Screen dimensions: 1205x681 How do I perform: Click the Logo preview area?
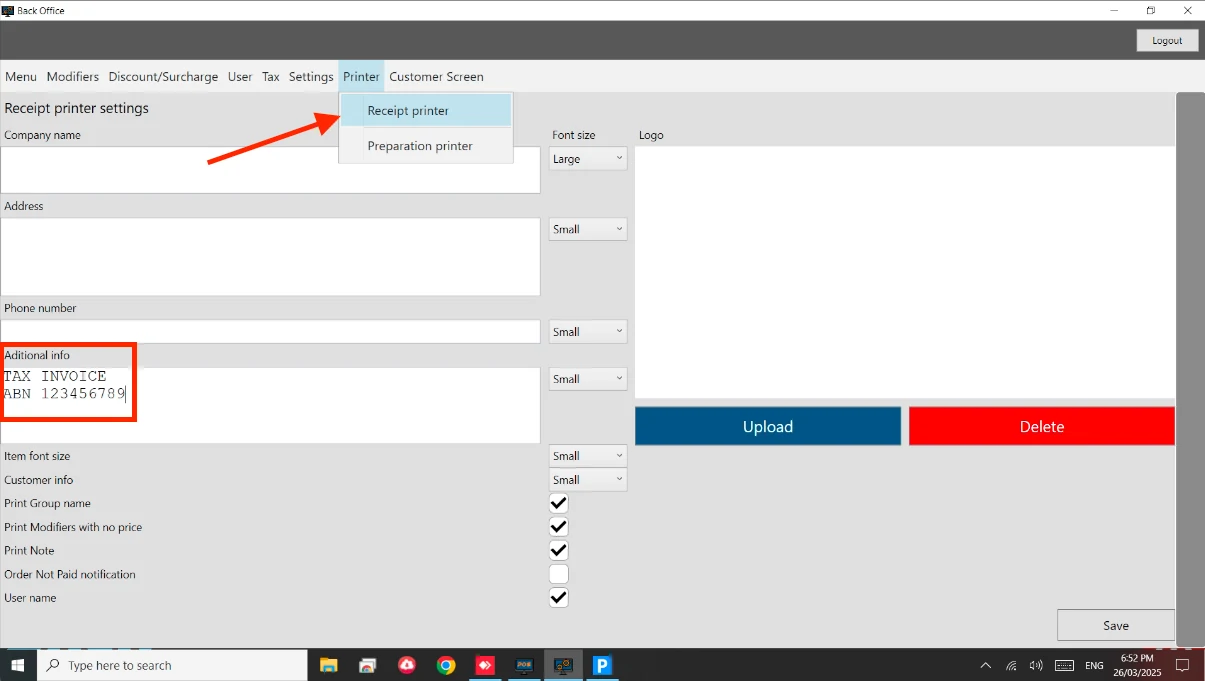click(905, 272)
